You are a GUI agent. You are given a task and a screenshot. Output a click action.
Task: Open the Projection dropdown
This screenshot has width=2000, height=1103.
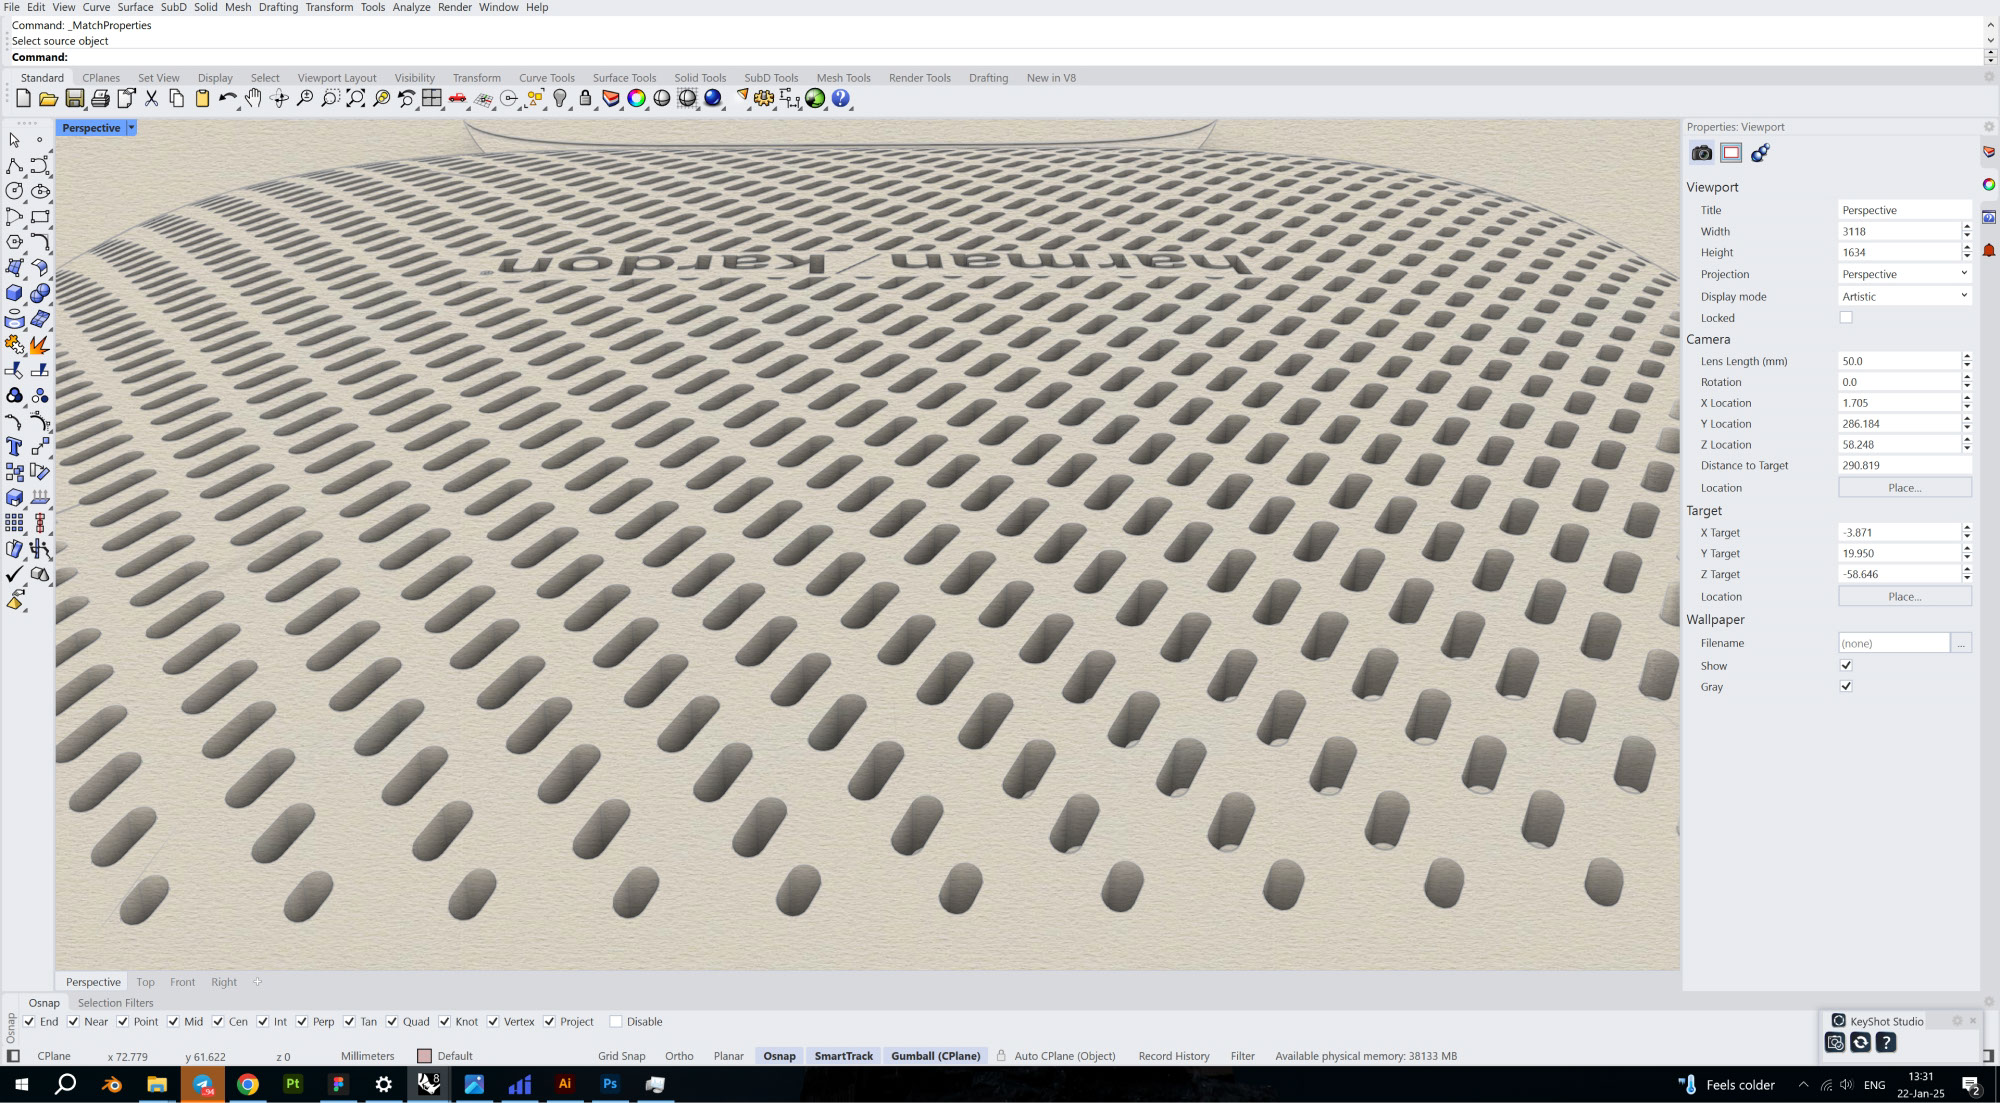1904,274
